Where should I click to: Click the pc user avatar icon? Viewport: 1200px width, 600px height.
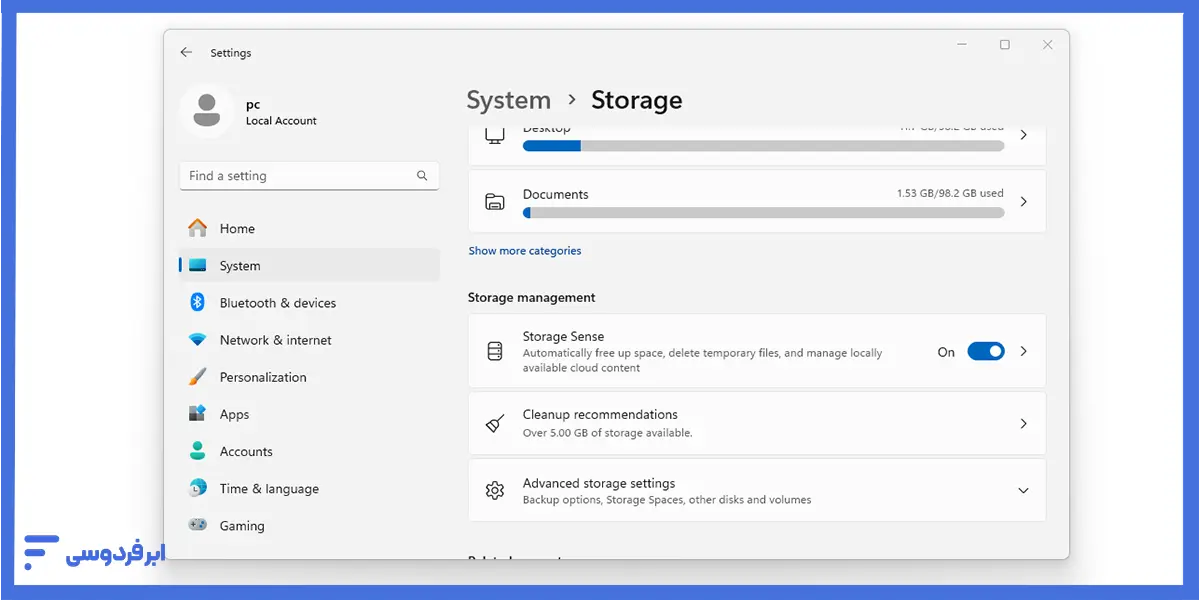pyautogui.click(x=207, y=110)
